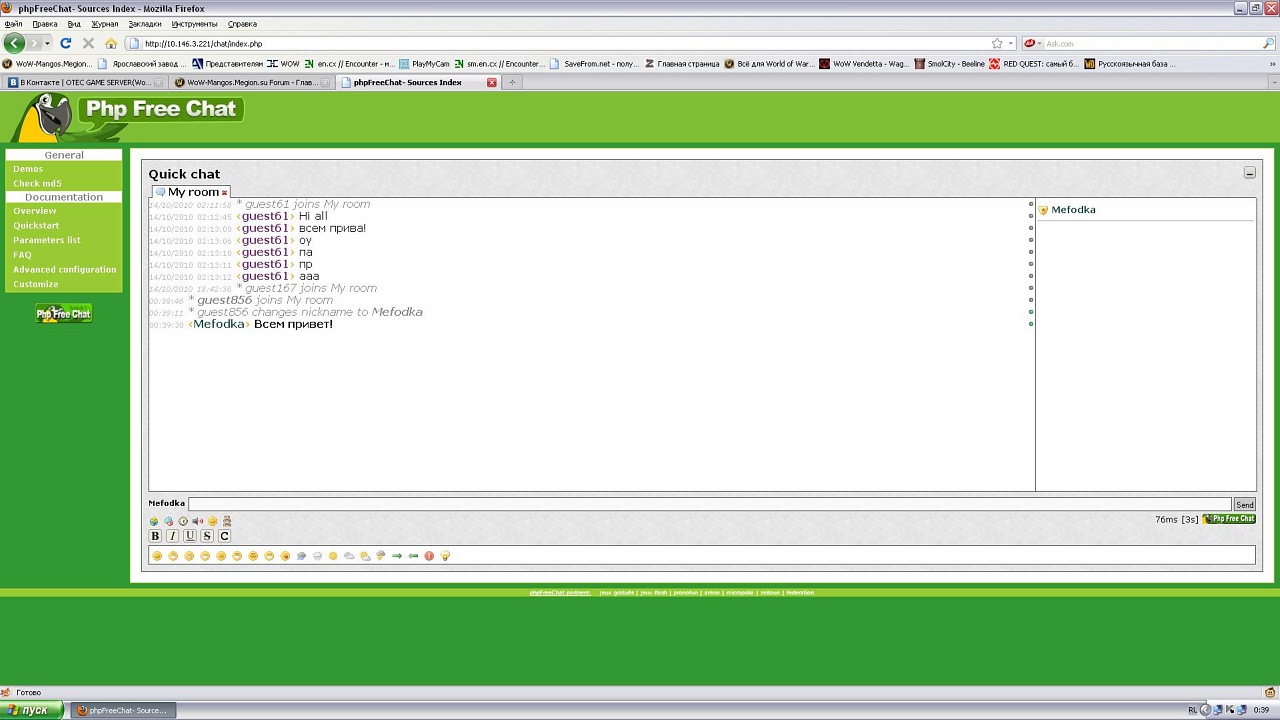Click the Firefox home icon
1280x720 pixels.
(x=111, y=43)
